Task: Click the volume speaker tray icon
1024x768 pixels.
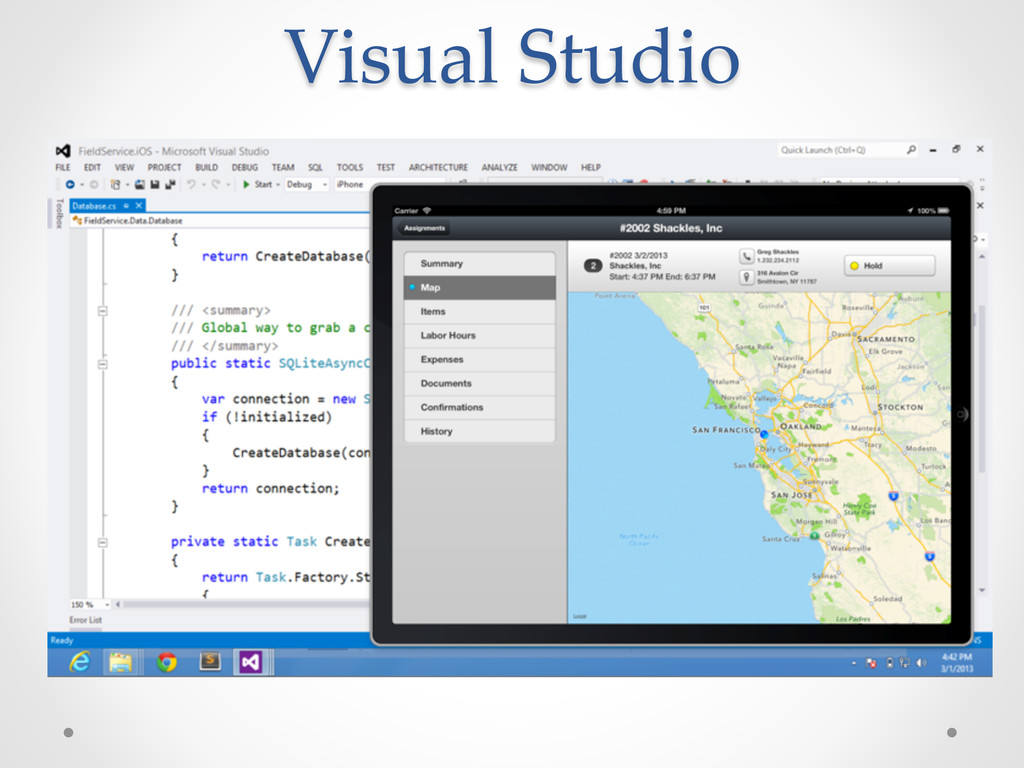Action: point(921,663)
